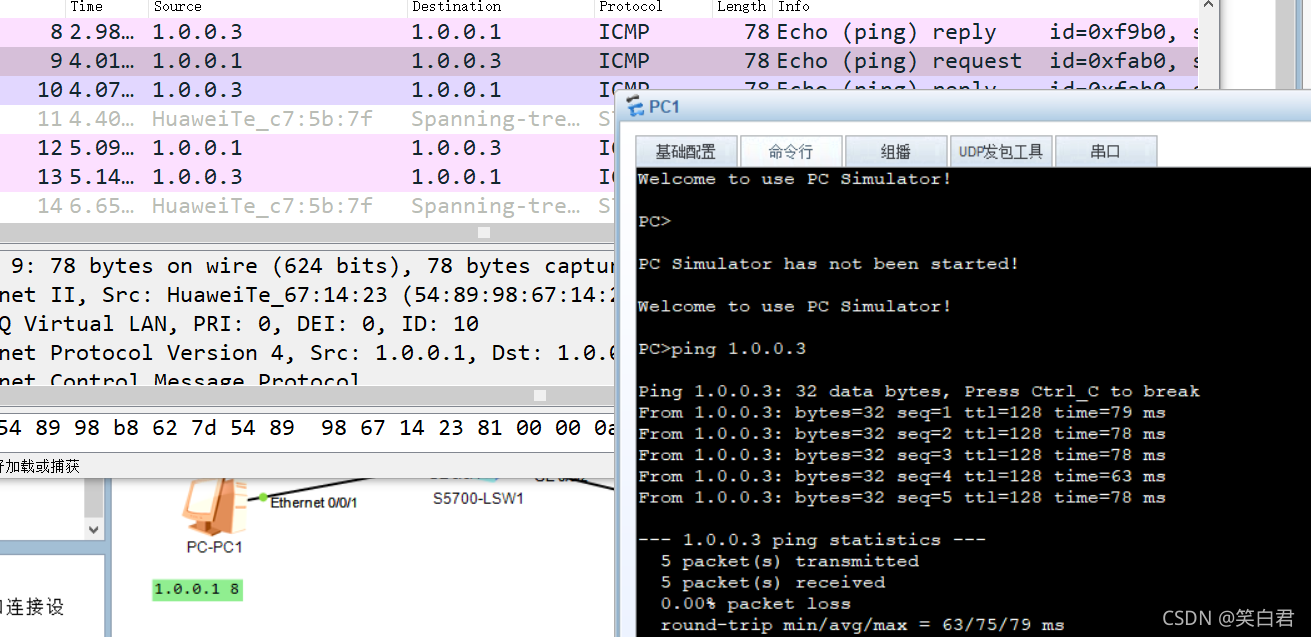Open the 串口 tab in PC1
1311x637 pixels.
[1105, 152]
